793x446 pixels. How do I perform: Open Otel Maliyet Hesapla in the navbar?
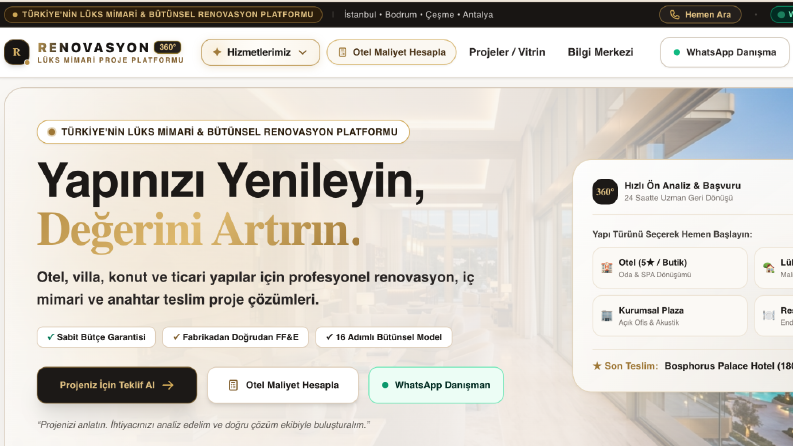click(x=391, y=52)
